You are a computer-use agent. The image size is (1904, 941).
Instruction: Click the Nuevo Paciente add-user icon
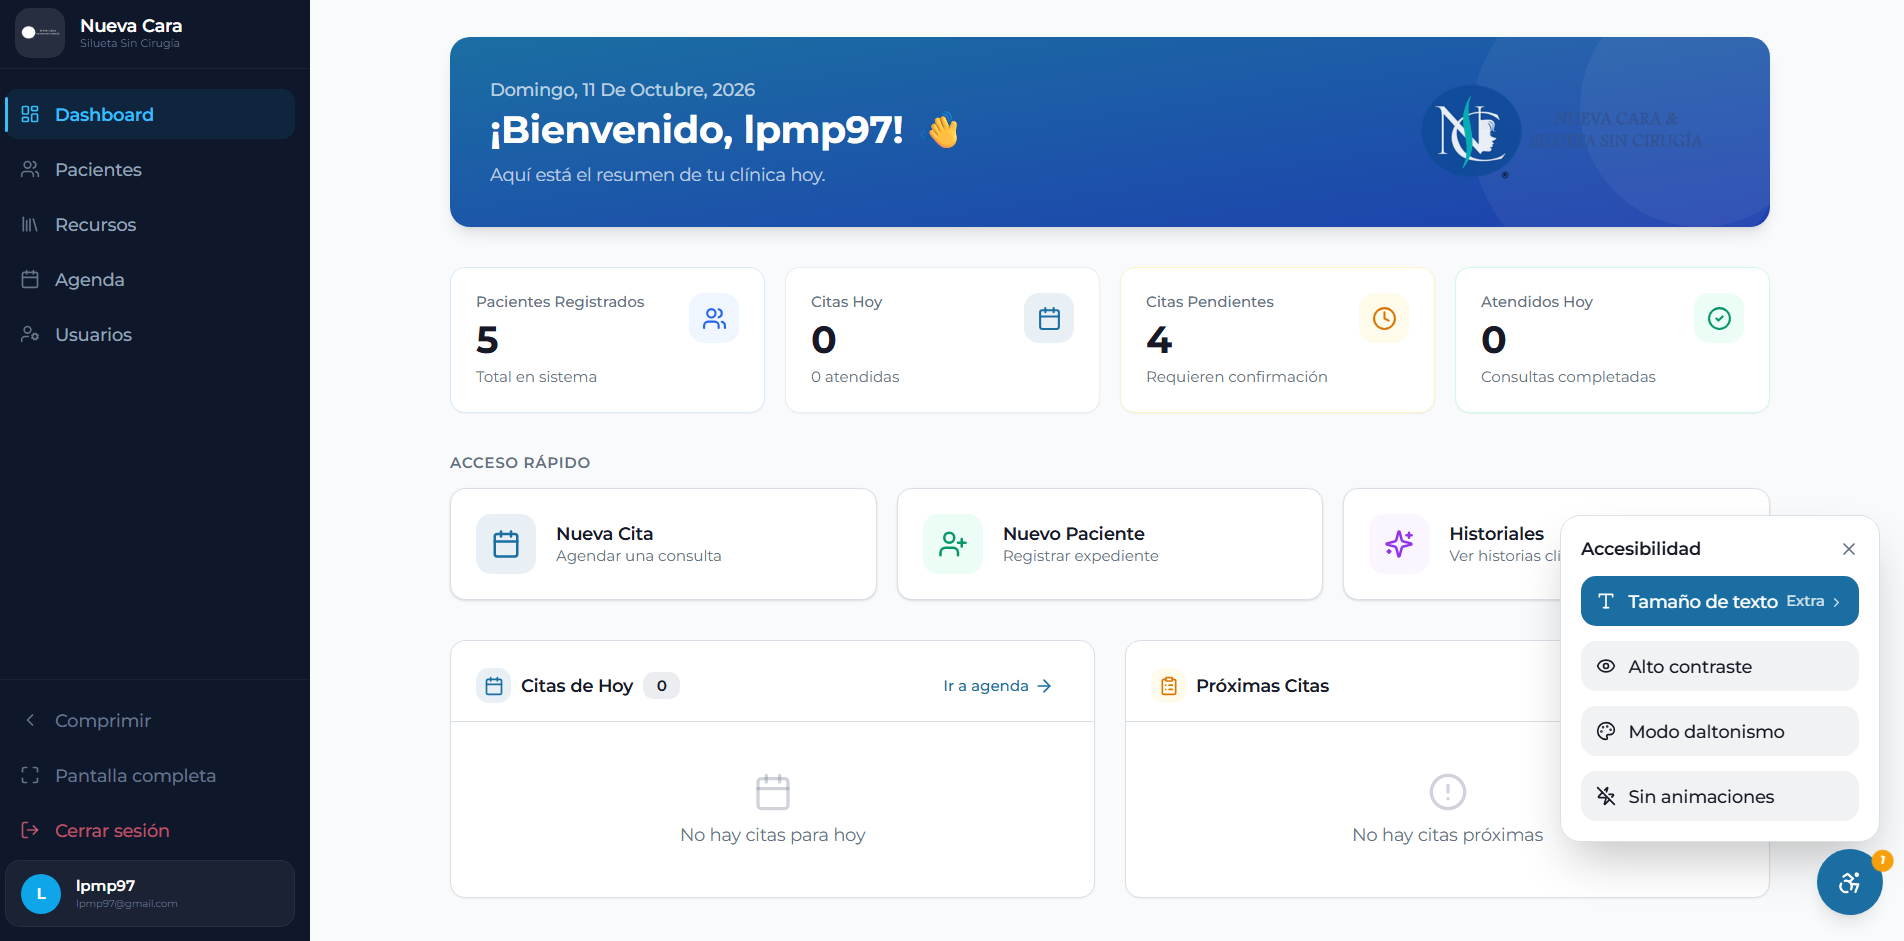pyautogui.click(x=953, y=544)
